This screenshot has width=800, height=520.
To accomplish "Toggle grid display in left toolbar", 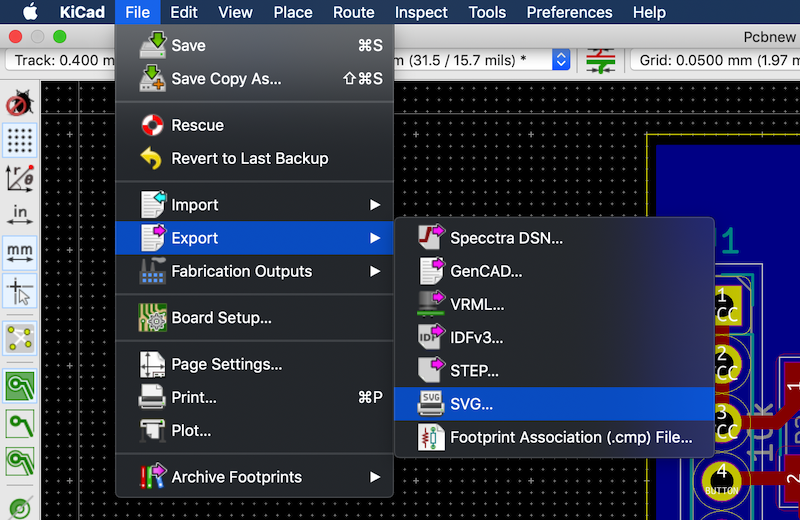I will click(x=20, y=140).
